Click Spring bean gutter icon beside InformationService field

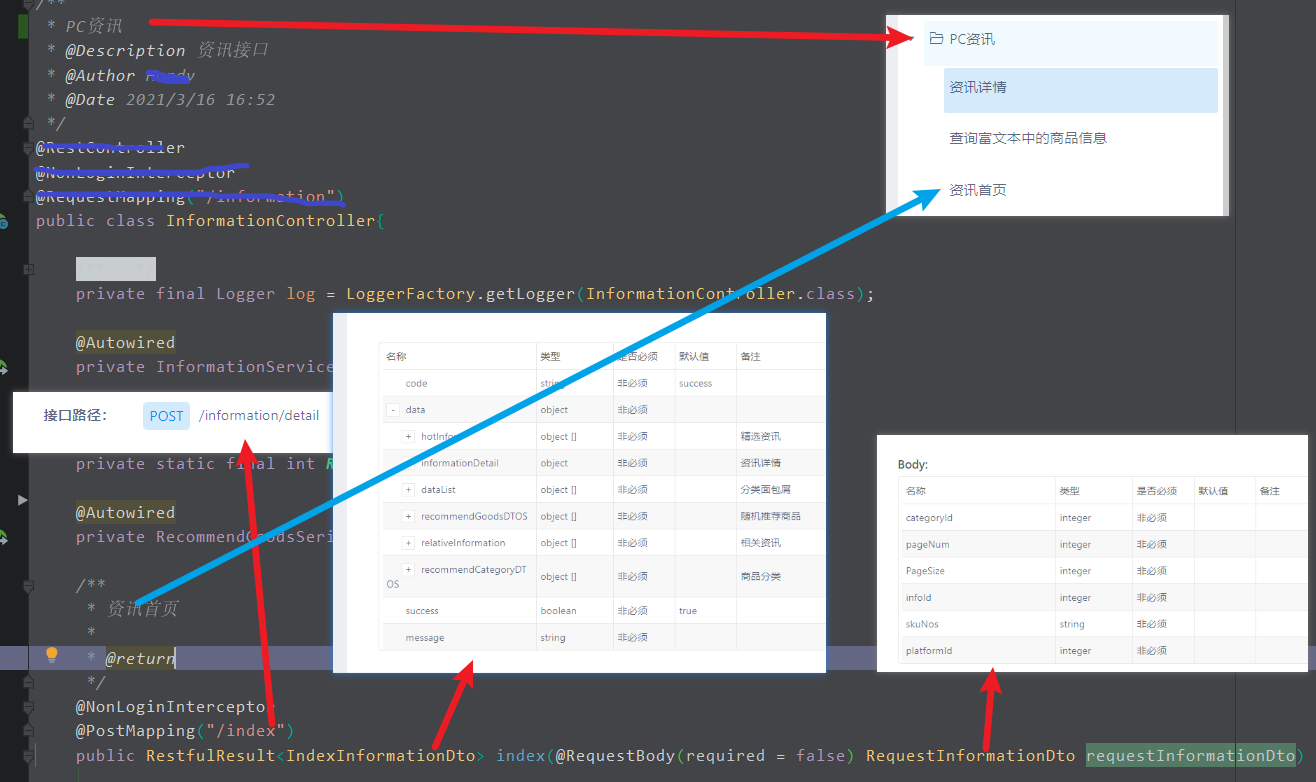[x=4, y=364]
